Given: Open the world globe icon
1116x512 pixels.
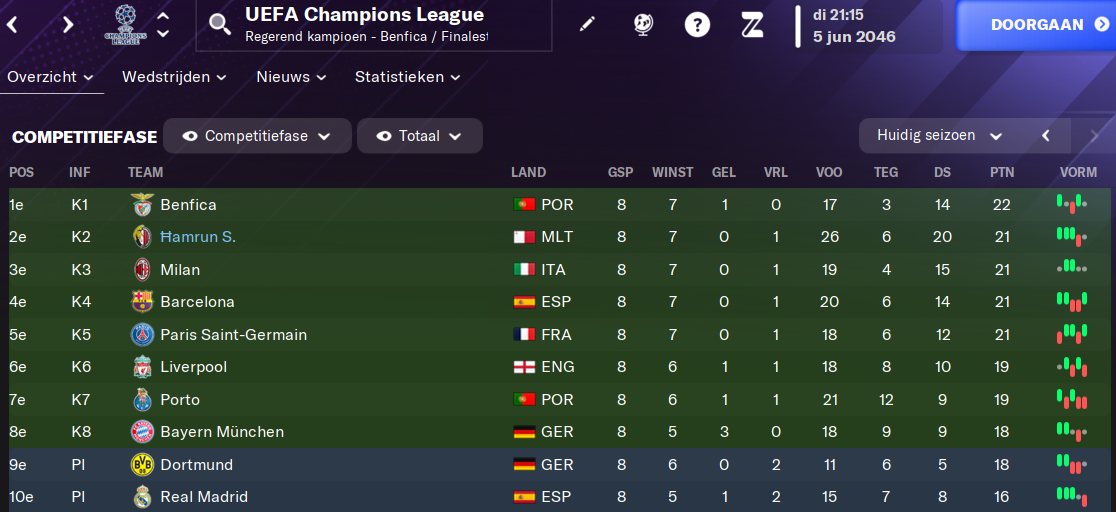Looking at the screenshot, I should [644, 25].
